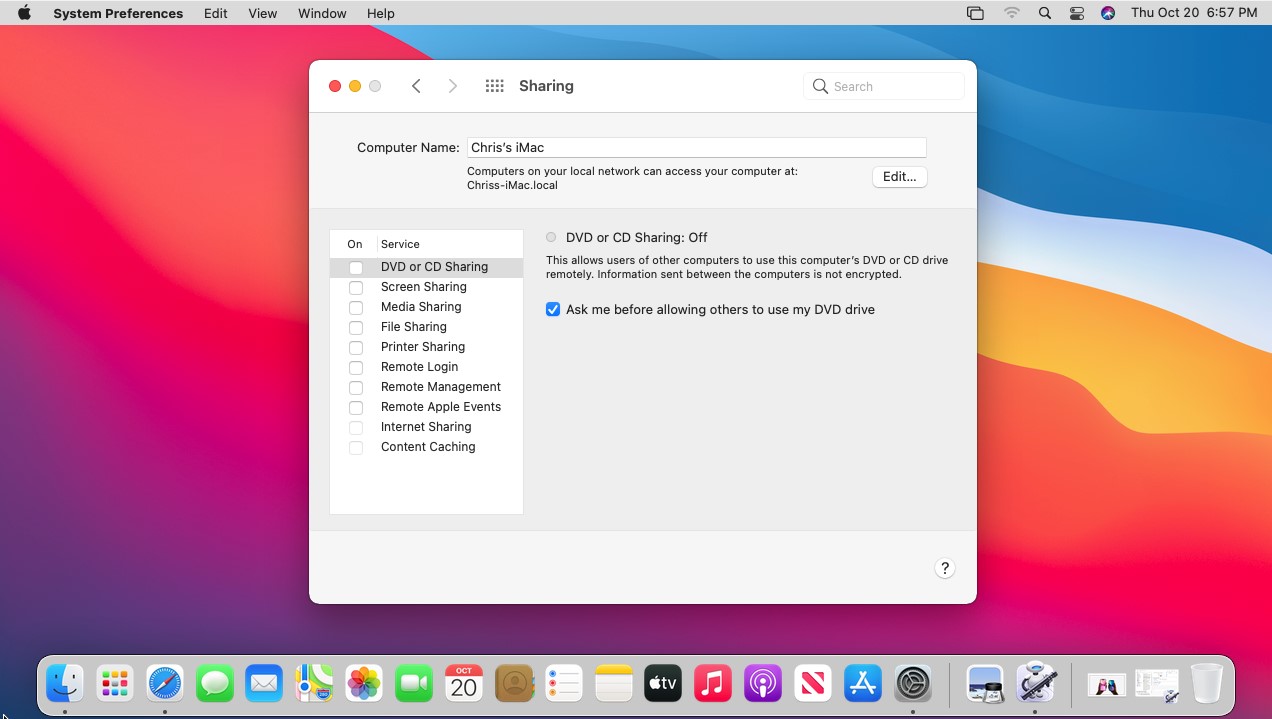
Task: Open Notes app in the Dock
Action: [x=614, y=684]
